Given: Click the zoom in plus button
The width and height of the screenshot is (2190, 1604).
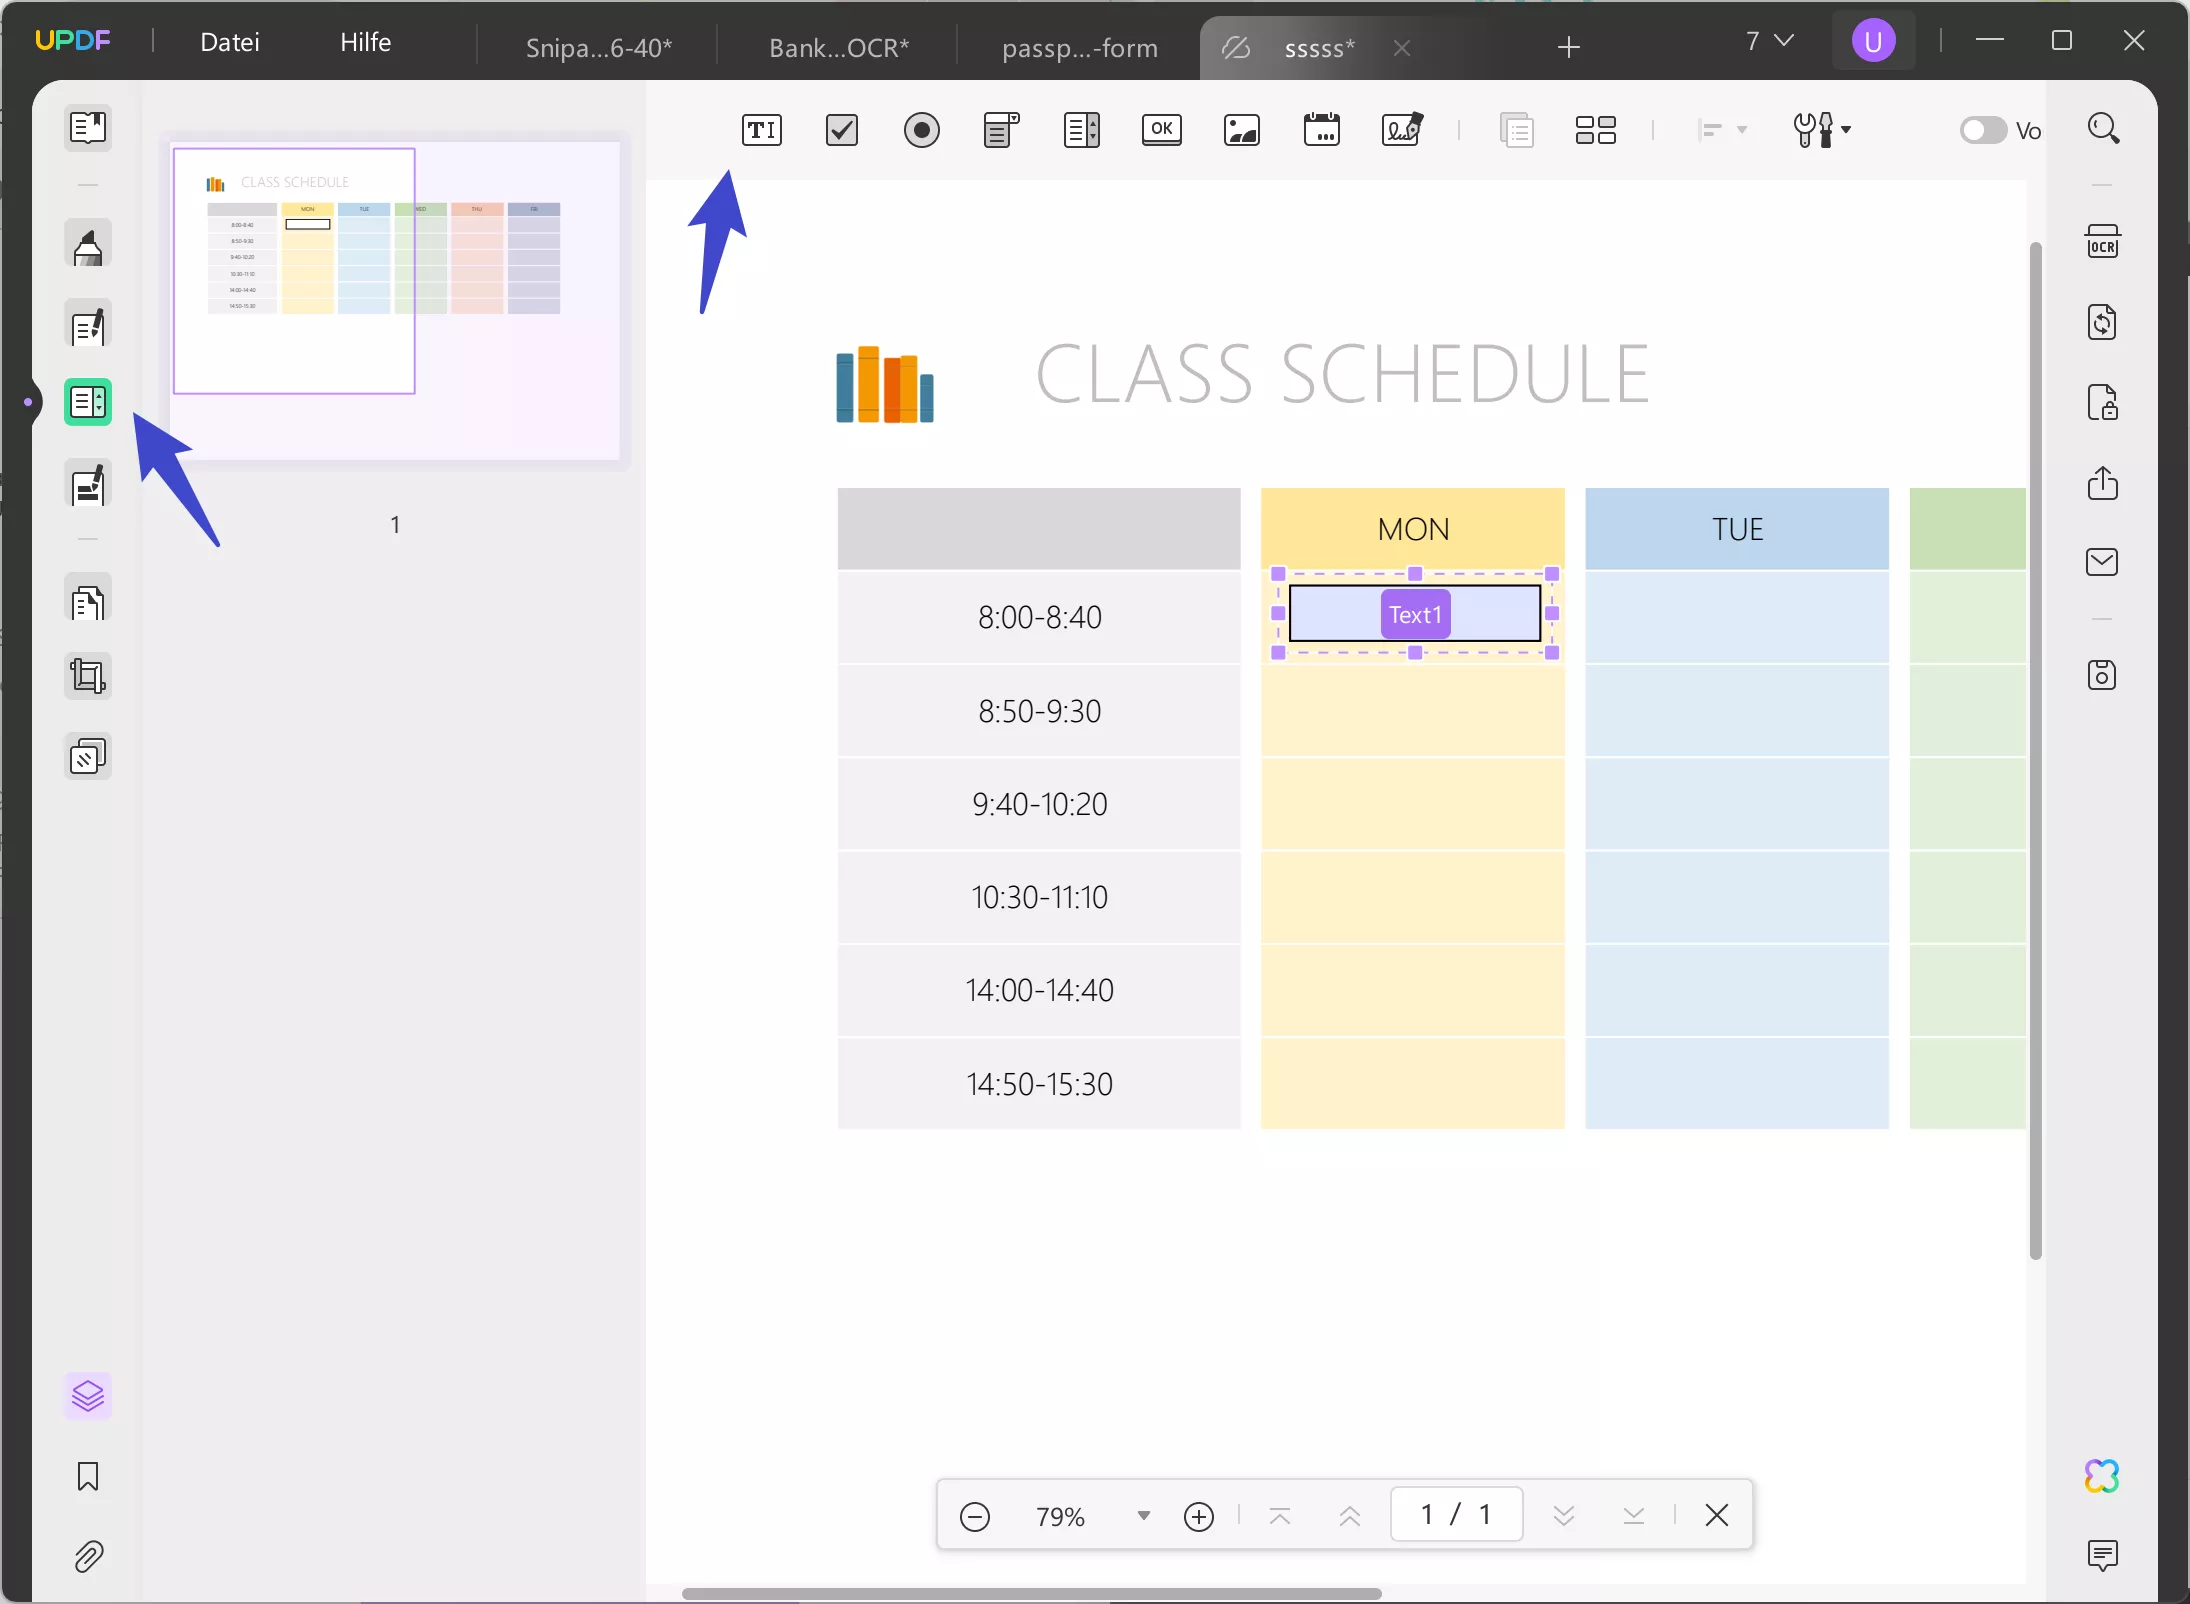Looking at the screenshot, I should pyautogui.click(x=1198, y=1516).
